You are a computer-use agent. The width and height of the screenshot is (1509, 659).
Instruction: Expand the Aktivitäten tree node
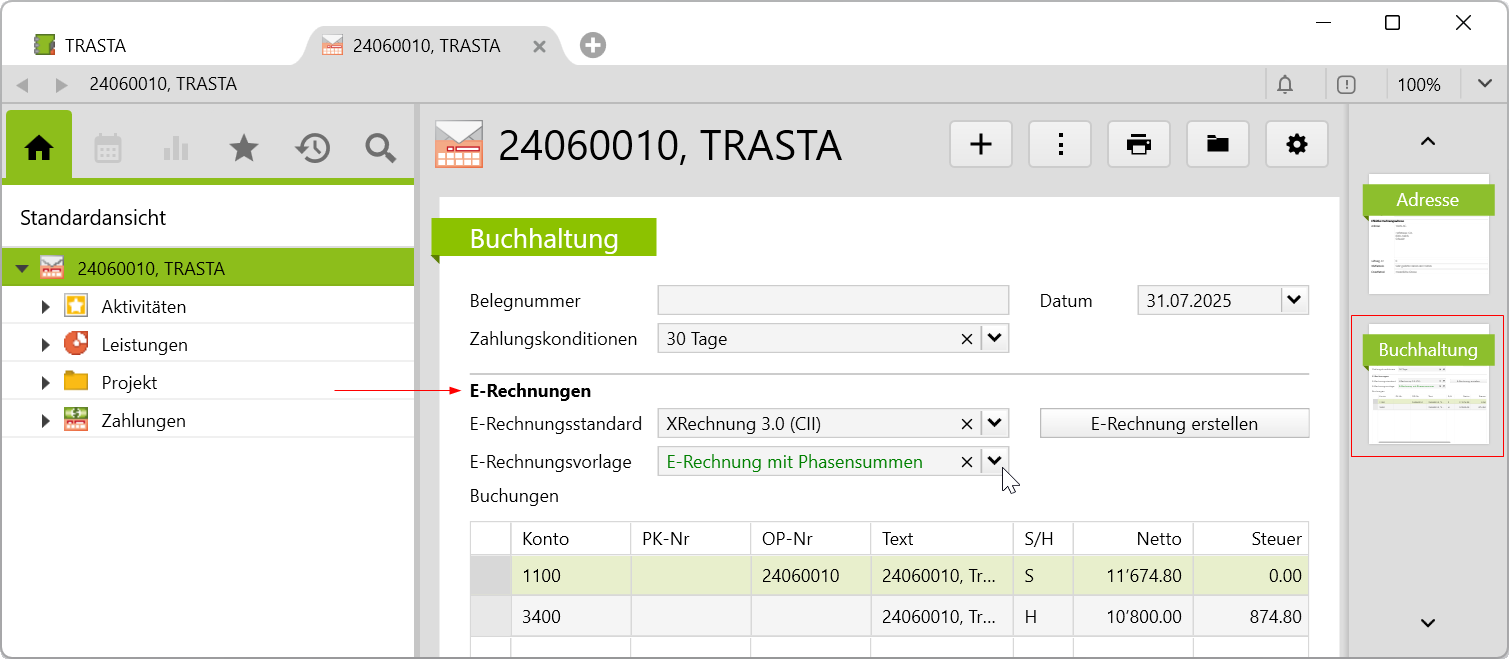[x=45, y=307]
